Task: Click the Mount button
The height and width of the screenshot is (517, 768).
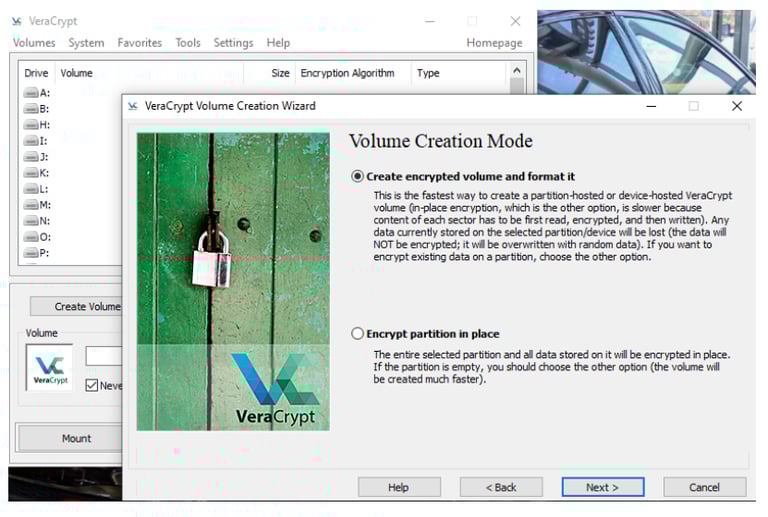Action: (70, 438)
